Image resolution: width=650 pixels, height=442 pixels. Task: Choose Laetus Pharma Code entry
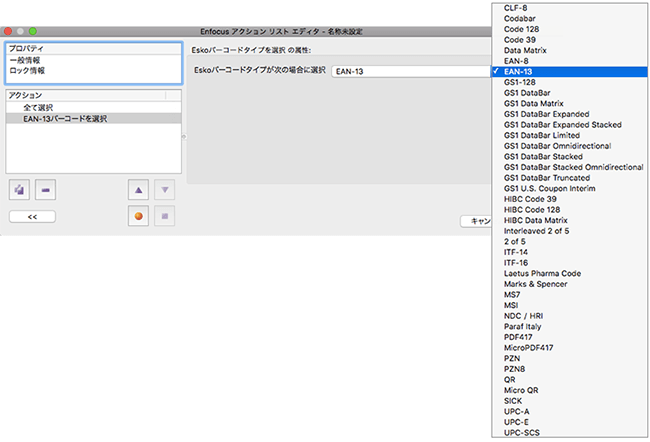click(570, 274)
